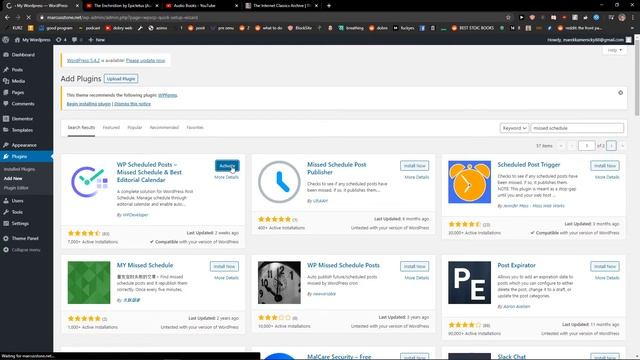Select the Search Results tab
640x360 pixels.
point(81,128)
